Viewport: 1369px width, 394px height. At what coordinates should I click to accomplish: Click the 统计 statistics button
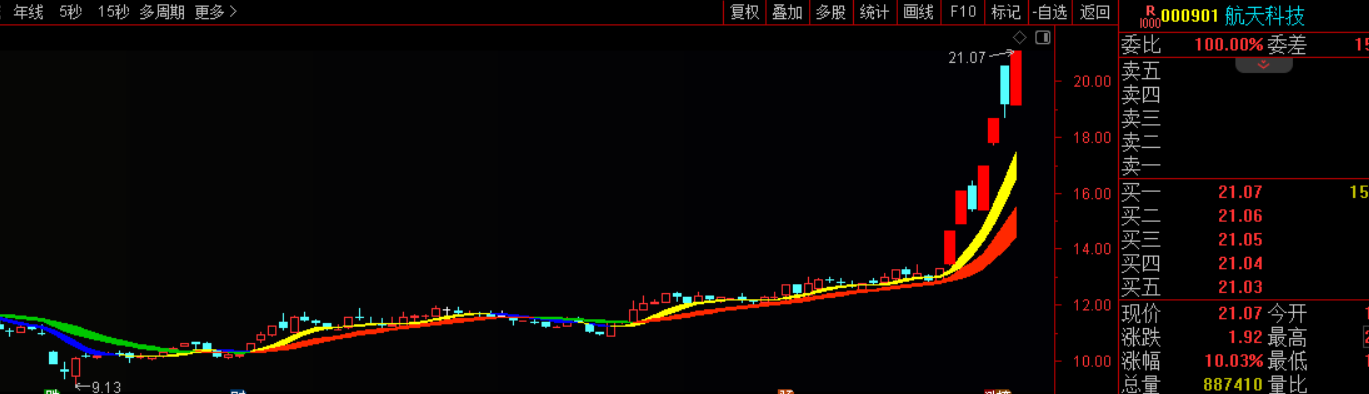point(874,12)
